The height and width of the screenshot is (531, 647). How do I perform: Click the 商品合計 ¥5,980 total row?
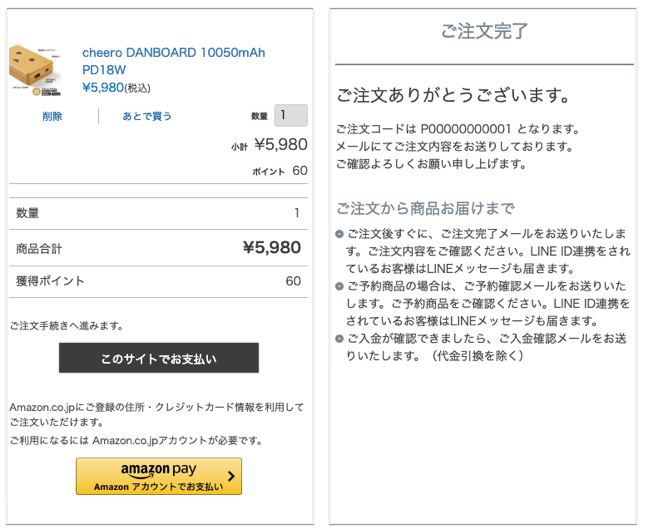tap(158, 248)
